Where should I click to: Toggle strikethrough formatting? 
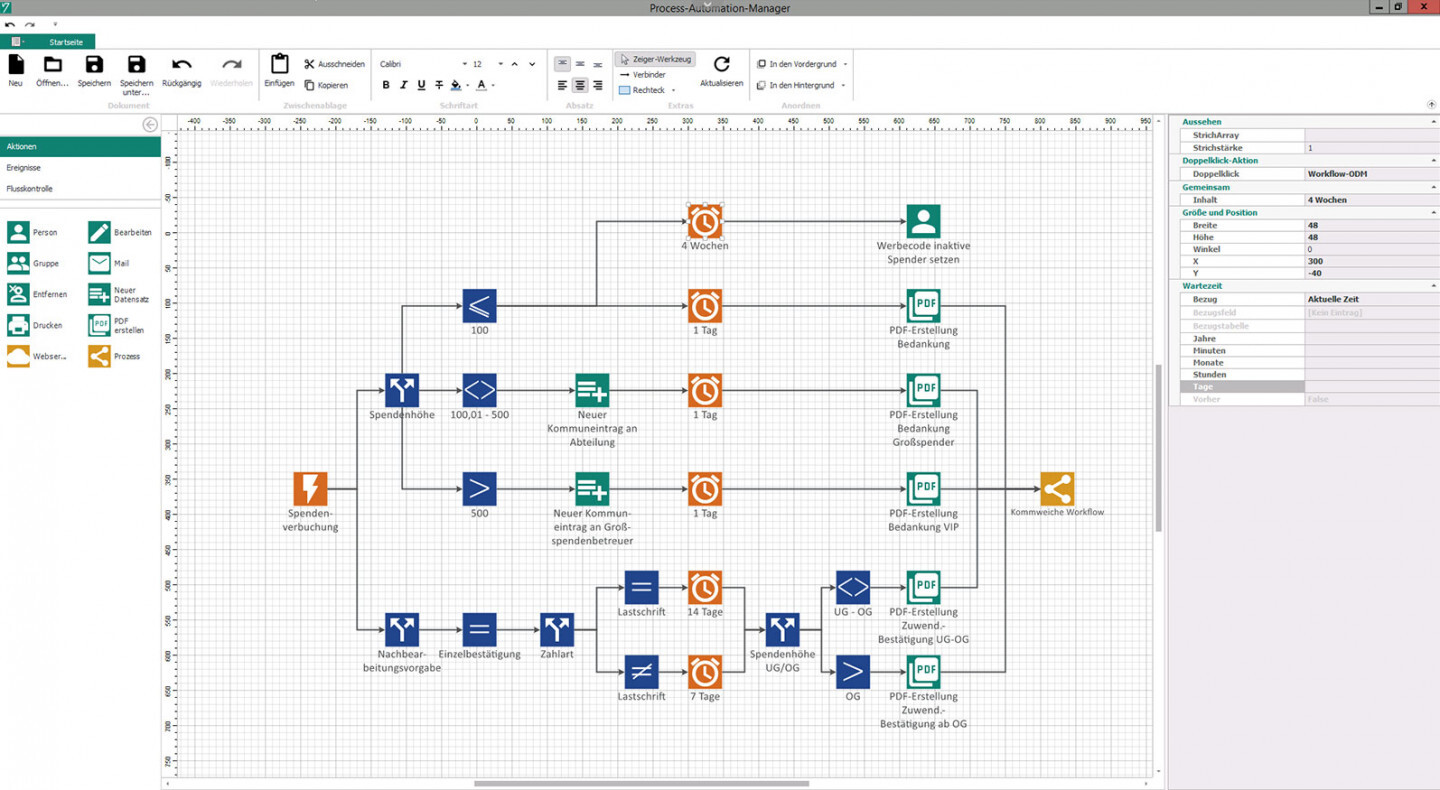(x=439, y=85)
